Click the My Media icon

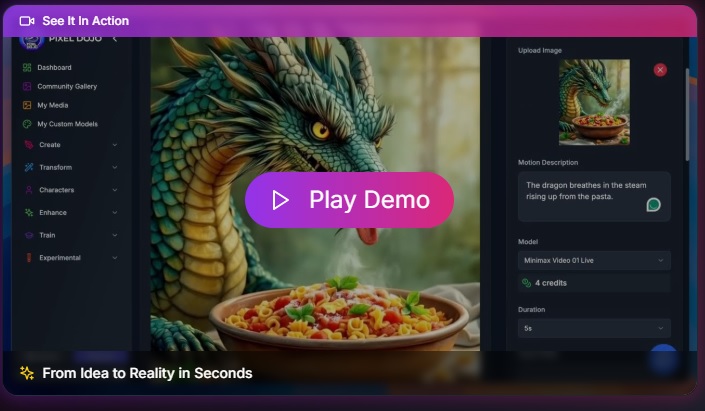point(27,105)
